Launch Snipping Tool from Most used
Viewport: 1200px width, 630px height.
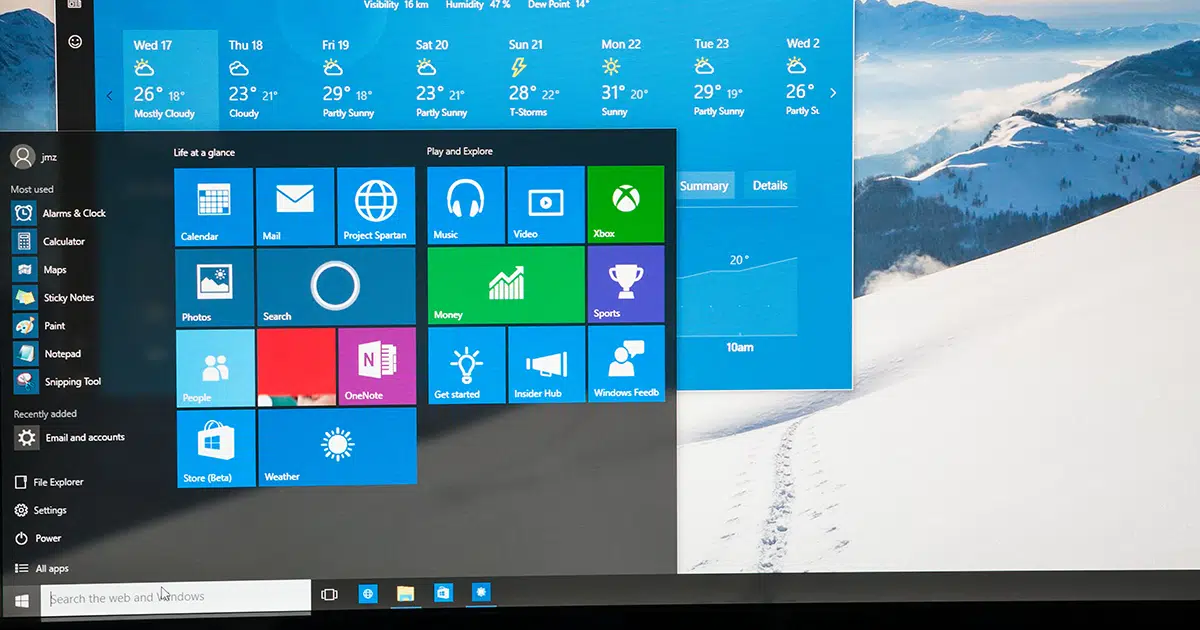60,381
